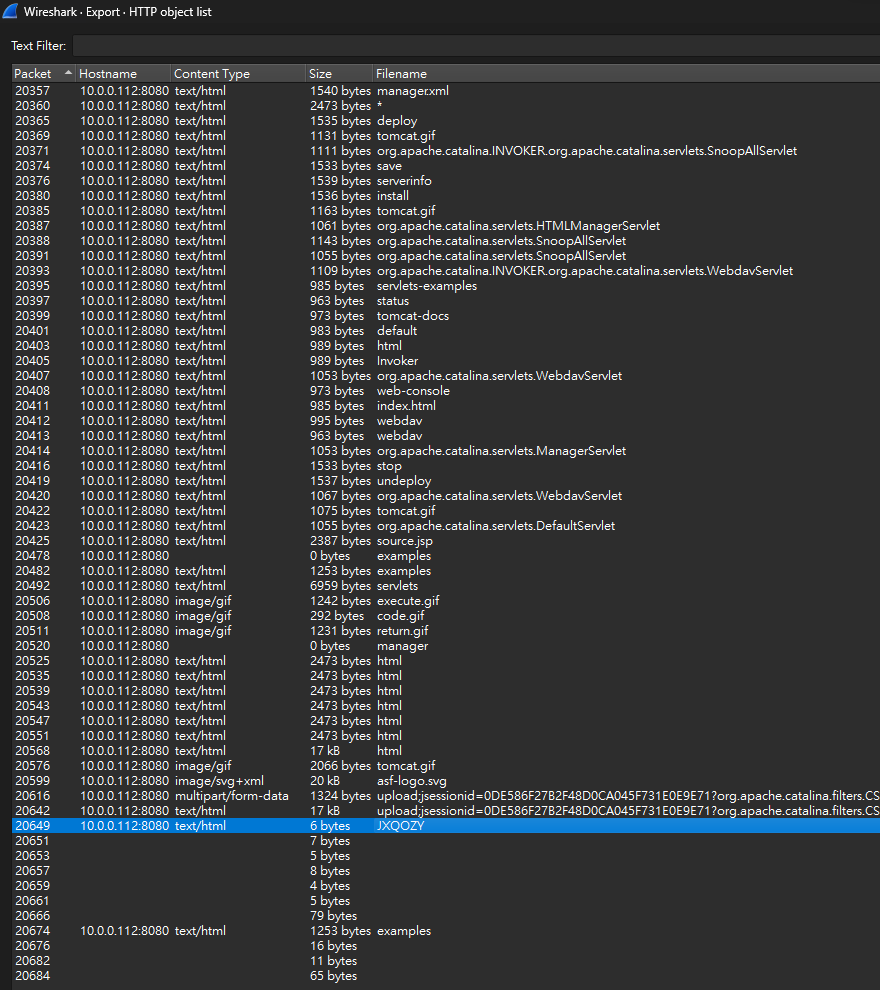Select the ManagerServlet row
Screen dimensions: 880x990
point(446,451)
